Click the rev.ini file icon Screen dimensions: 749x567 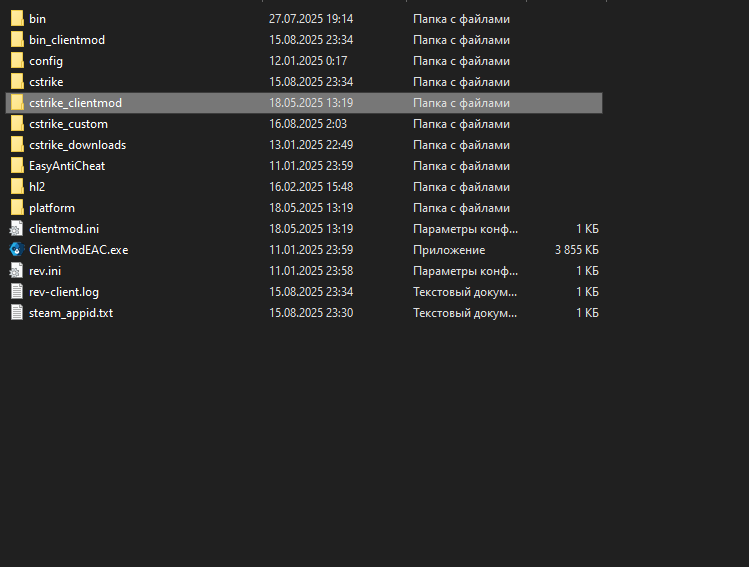coord(17,271)
